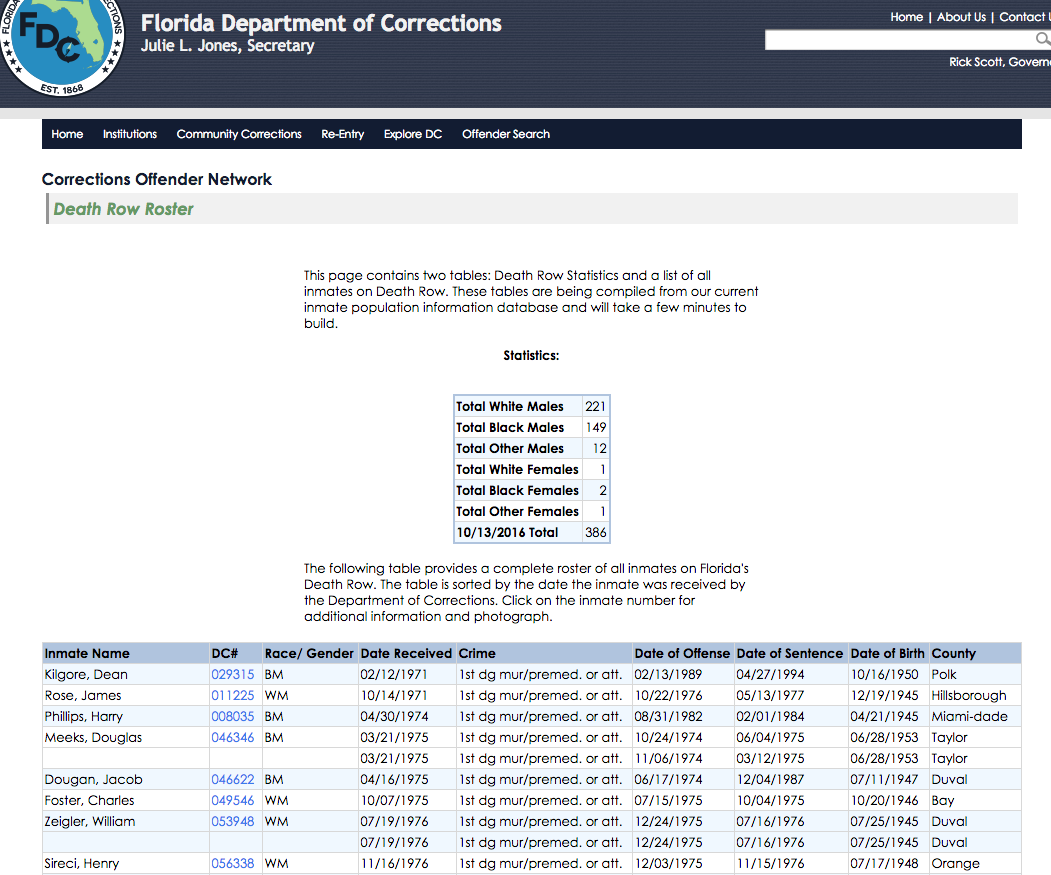Screen dimensions: 1051x875
Task: Click the name Kilgore, Dean
Action: [x=86, y=675]
